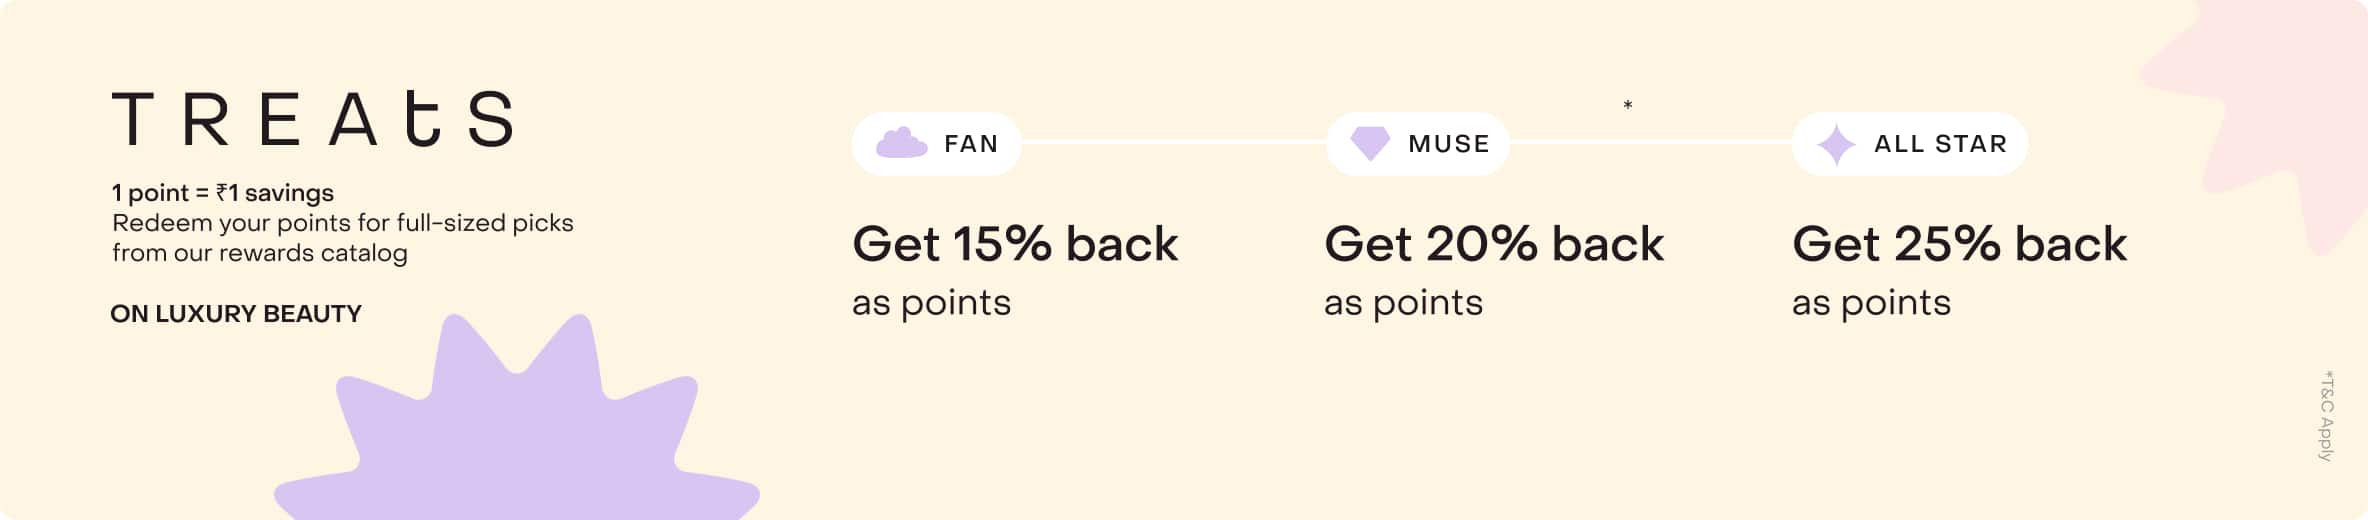
Task: Click the ON LUXURY BEAUTY label
Action: pos(236,314)
